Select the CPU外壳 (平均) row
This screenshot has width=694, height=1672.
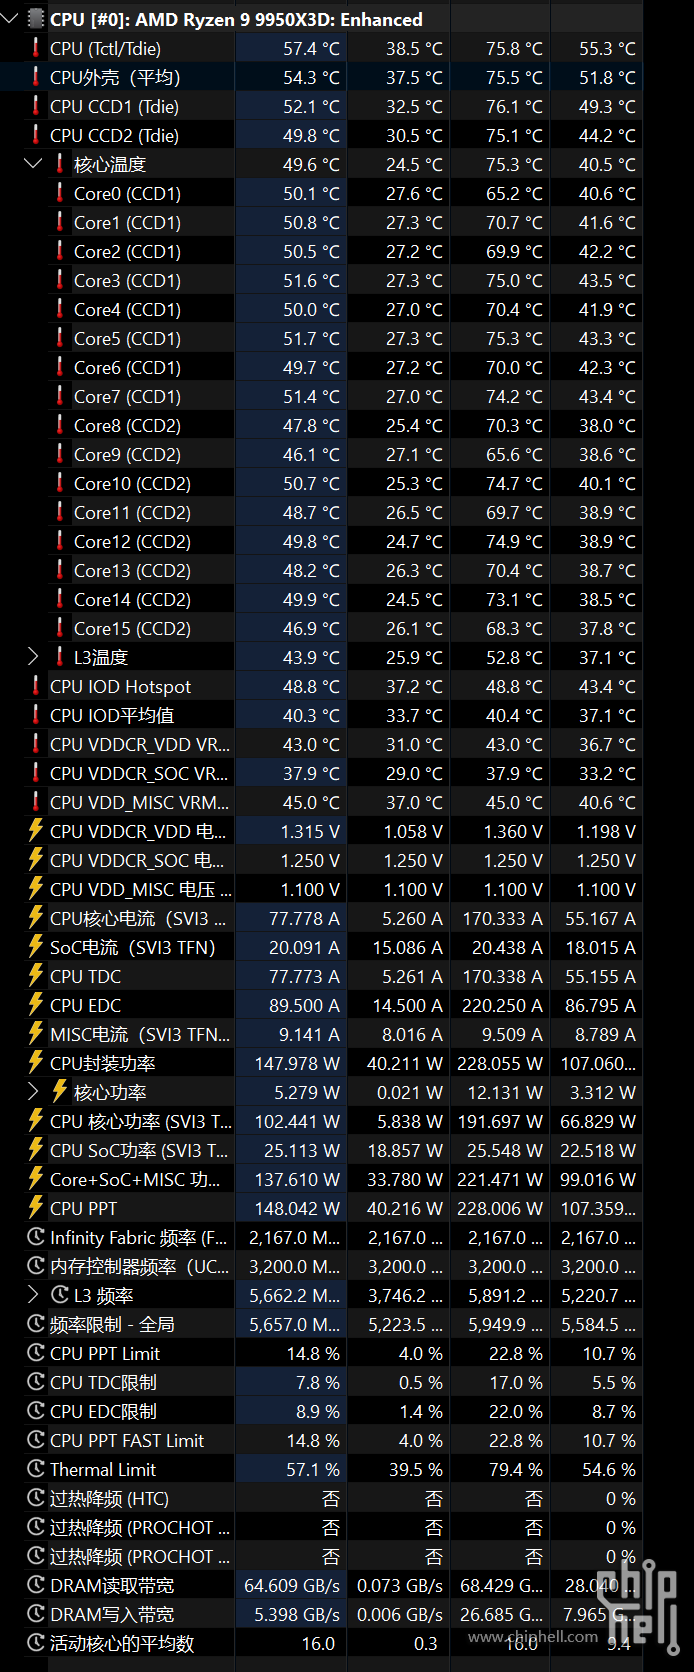(321, 77)
